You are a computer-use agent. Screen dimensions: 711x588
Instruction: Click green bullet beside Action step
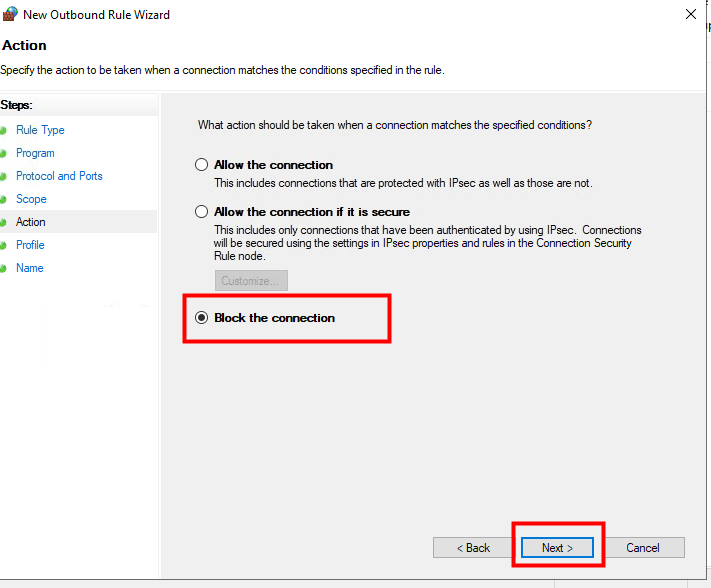click(4, 222)
